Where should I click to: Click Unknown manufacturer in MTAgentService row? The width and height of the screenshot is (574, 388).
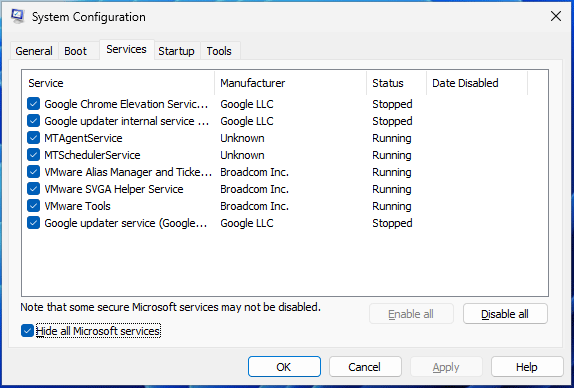point(242,138)
